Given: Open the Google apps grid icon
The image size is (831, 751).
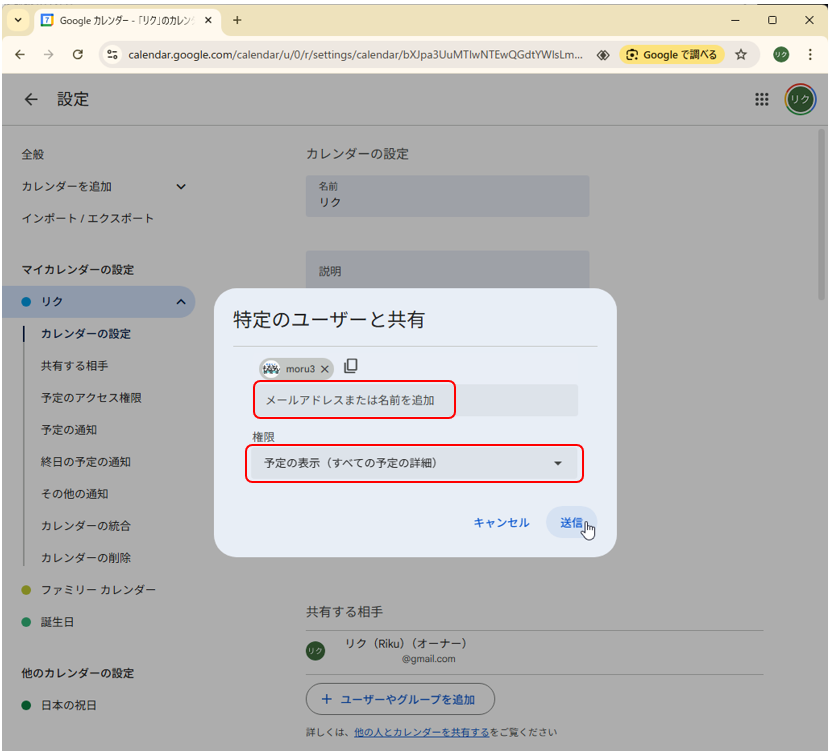Looking at the screenshot, I should 762,99.
